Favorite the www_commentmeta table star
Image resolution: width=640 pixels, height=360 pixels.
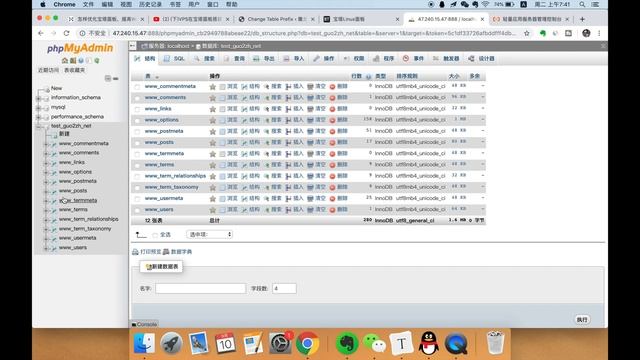click(x=213, y=87)
